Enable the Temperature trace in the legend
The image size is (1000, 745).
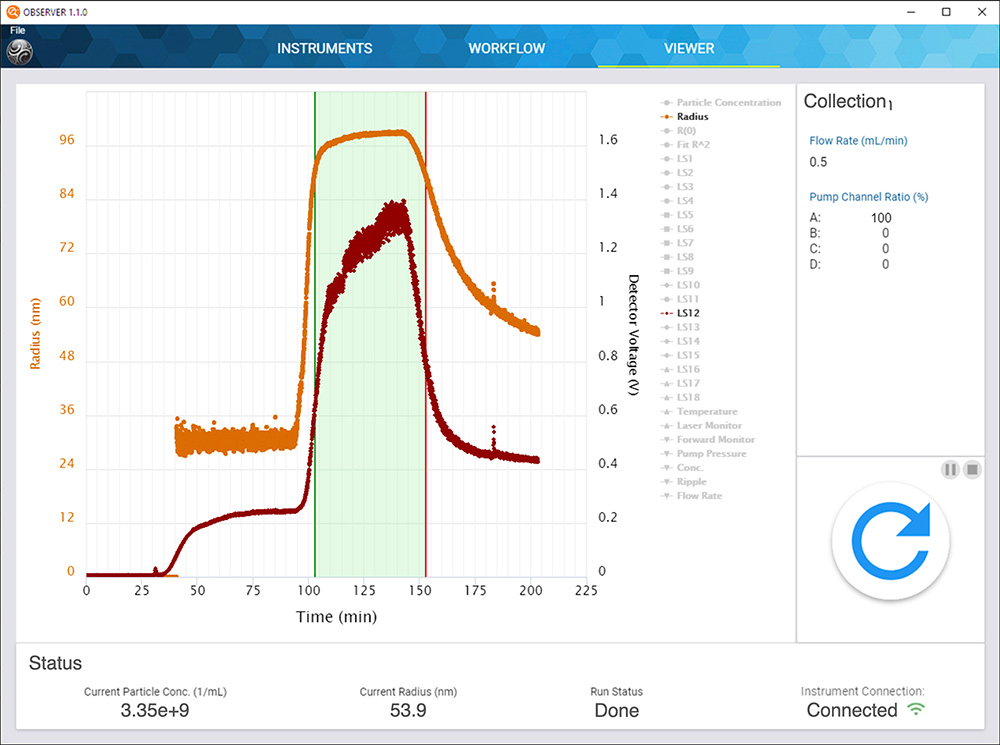point(706,411)
